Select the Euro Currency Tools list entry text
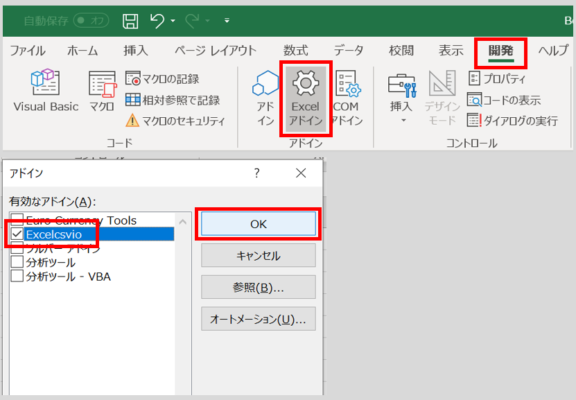Screen dimensions: 576x400 tap(81, 220)
